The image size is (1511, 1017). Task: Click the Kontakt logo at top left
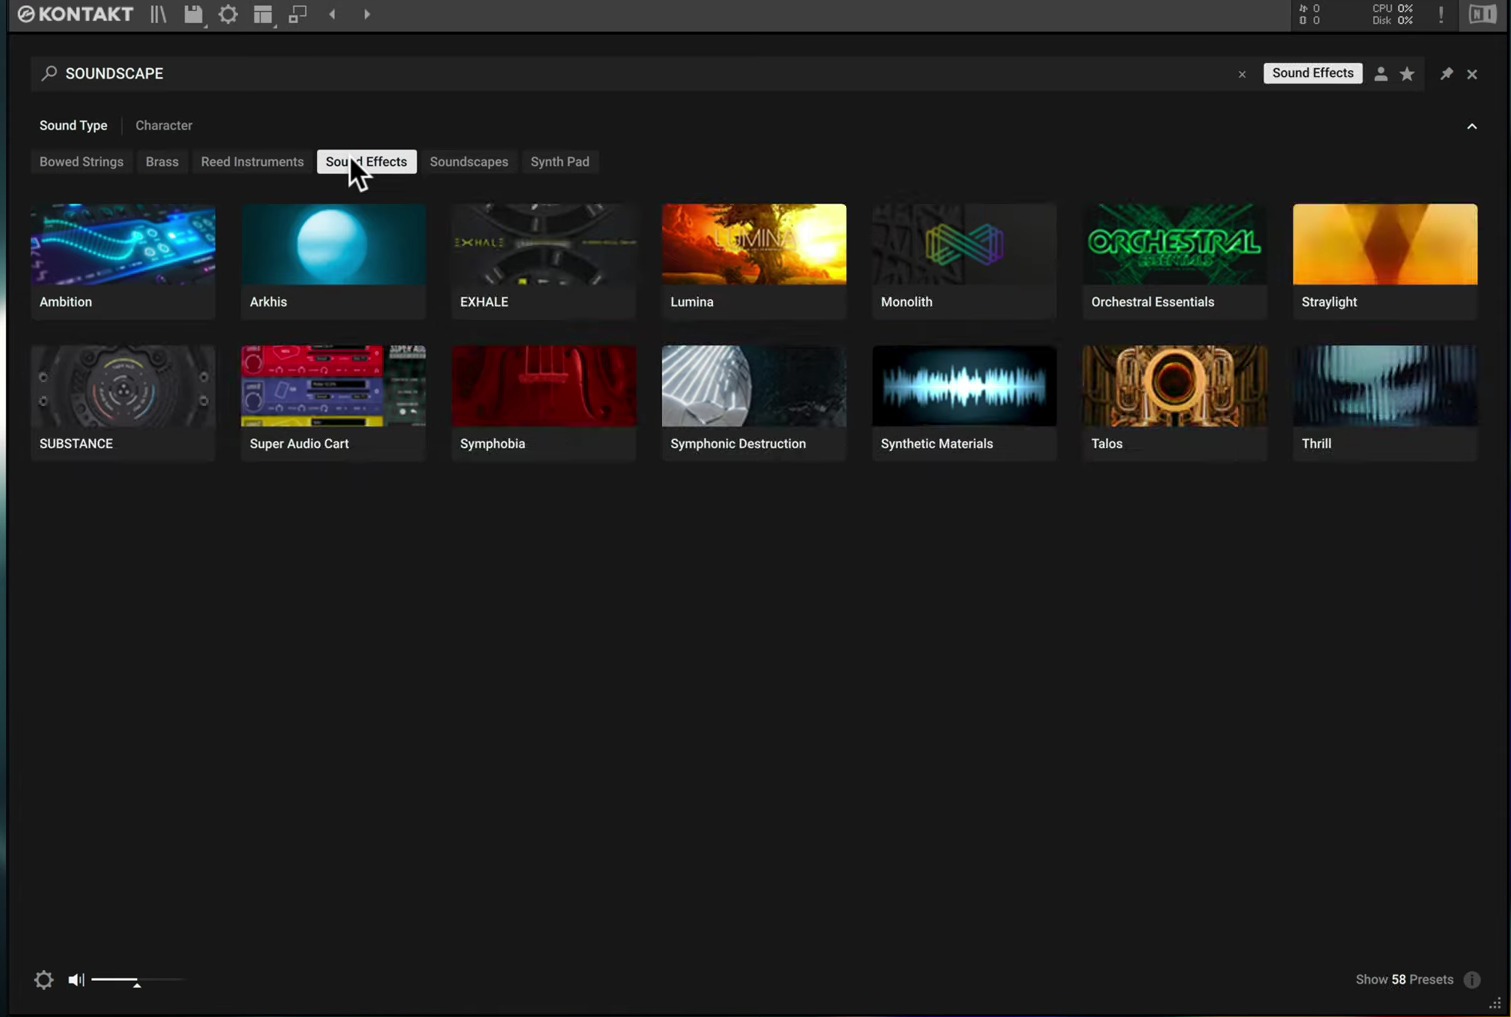point(76,14)
